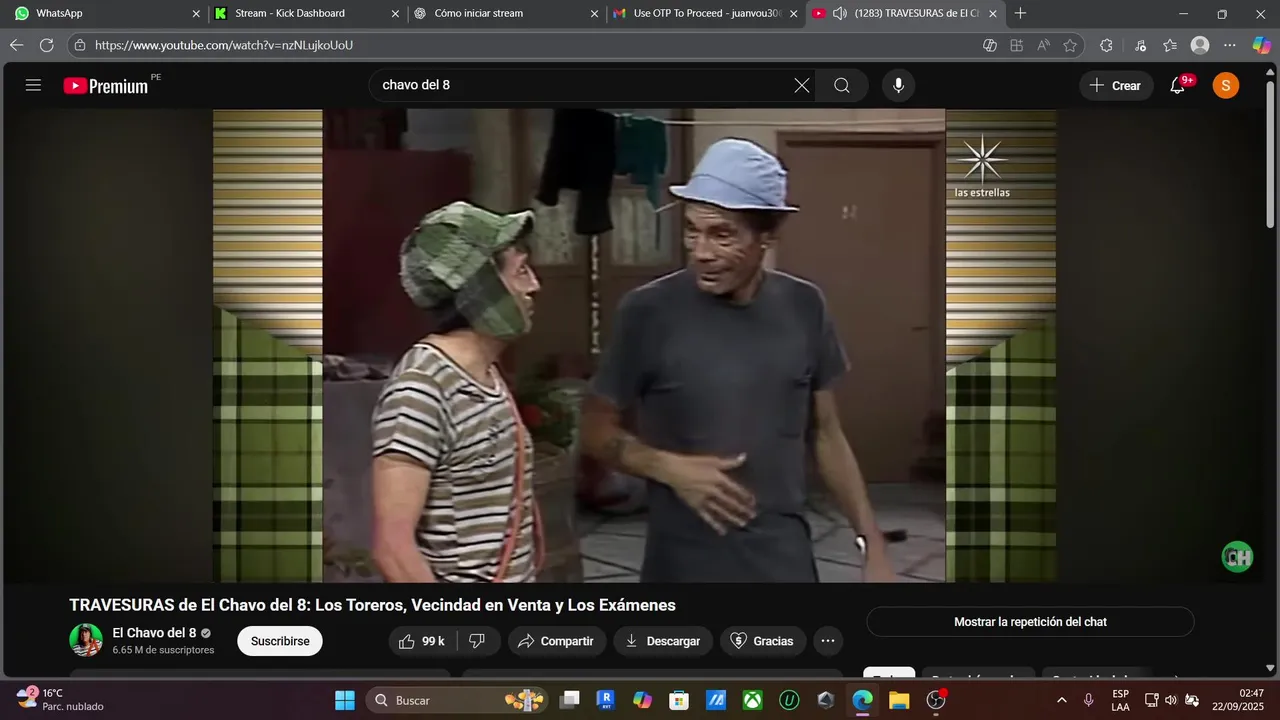Go back with browser back arrow
The image size is (1280, 720).
tap(16, 45)
